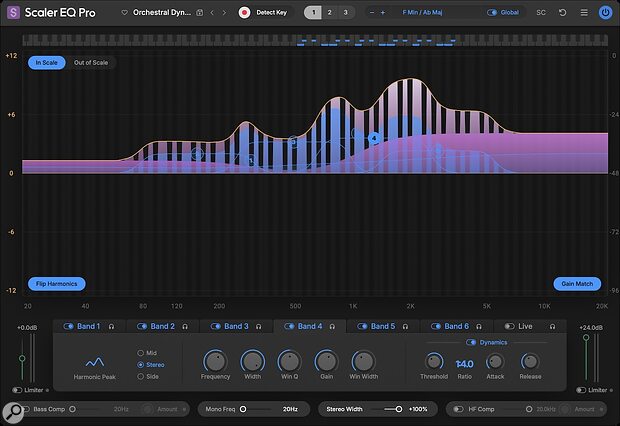The height and width of the screenshot is (426, 620).
Task: Click the output gain fader handle
Action: 586,338
